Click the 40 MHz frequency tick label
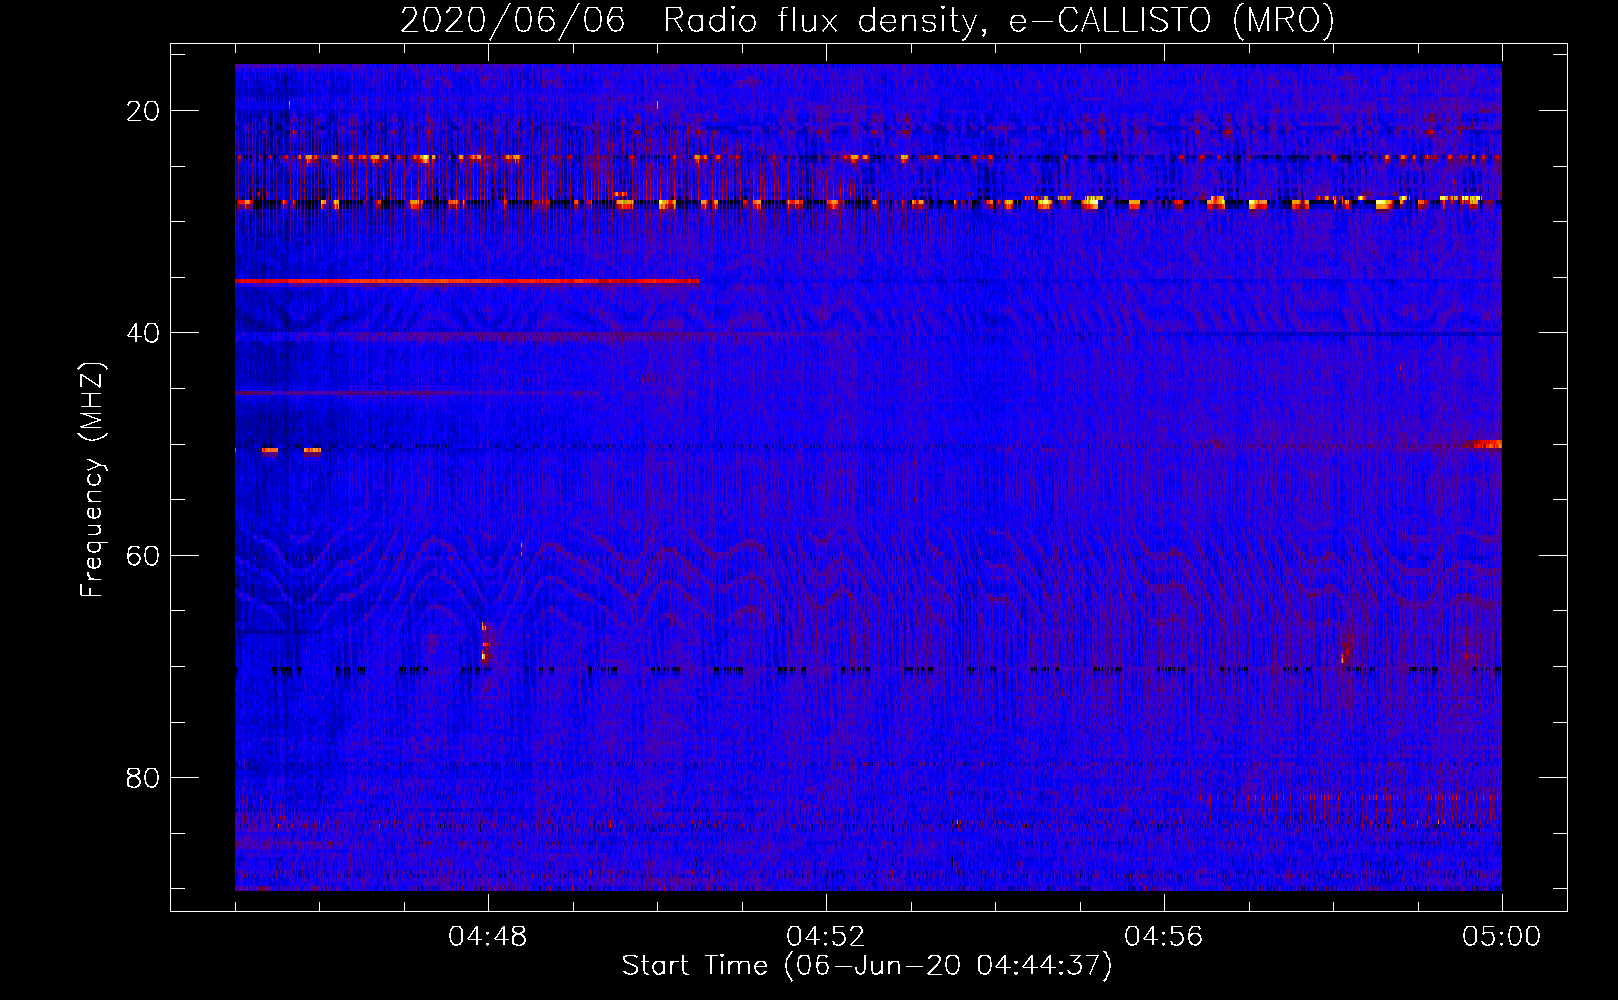 pos(143,333)
